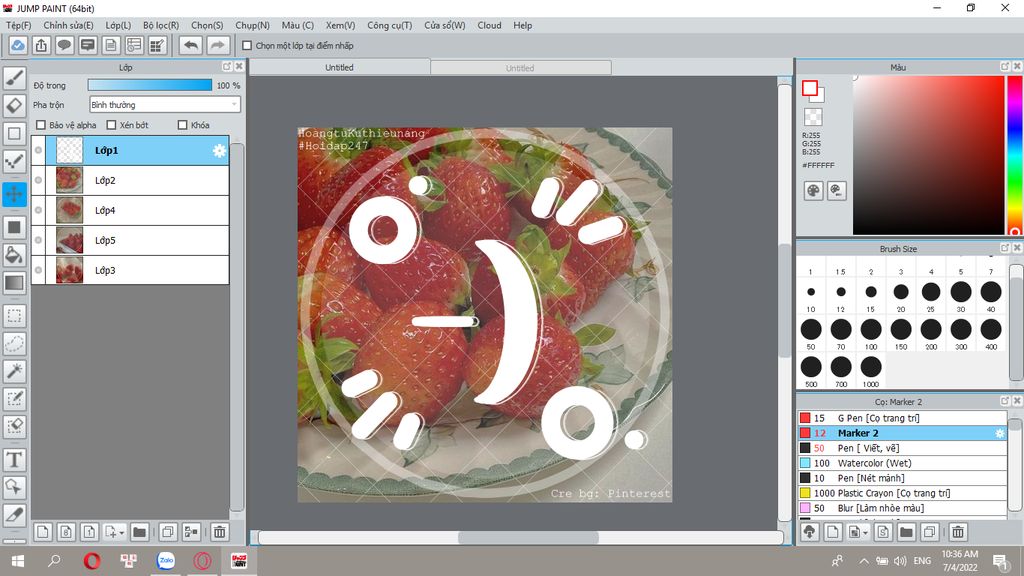This screenshot has height=576, width=1024.
Task: Open the Bộ lọc(R) menu
Action: point(161,25)
